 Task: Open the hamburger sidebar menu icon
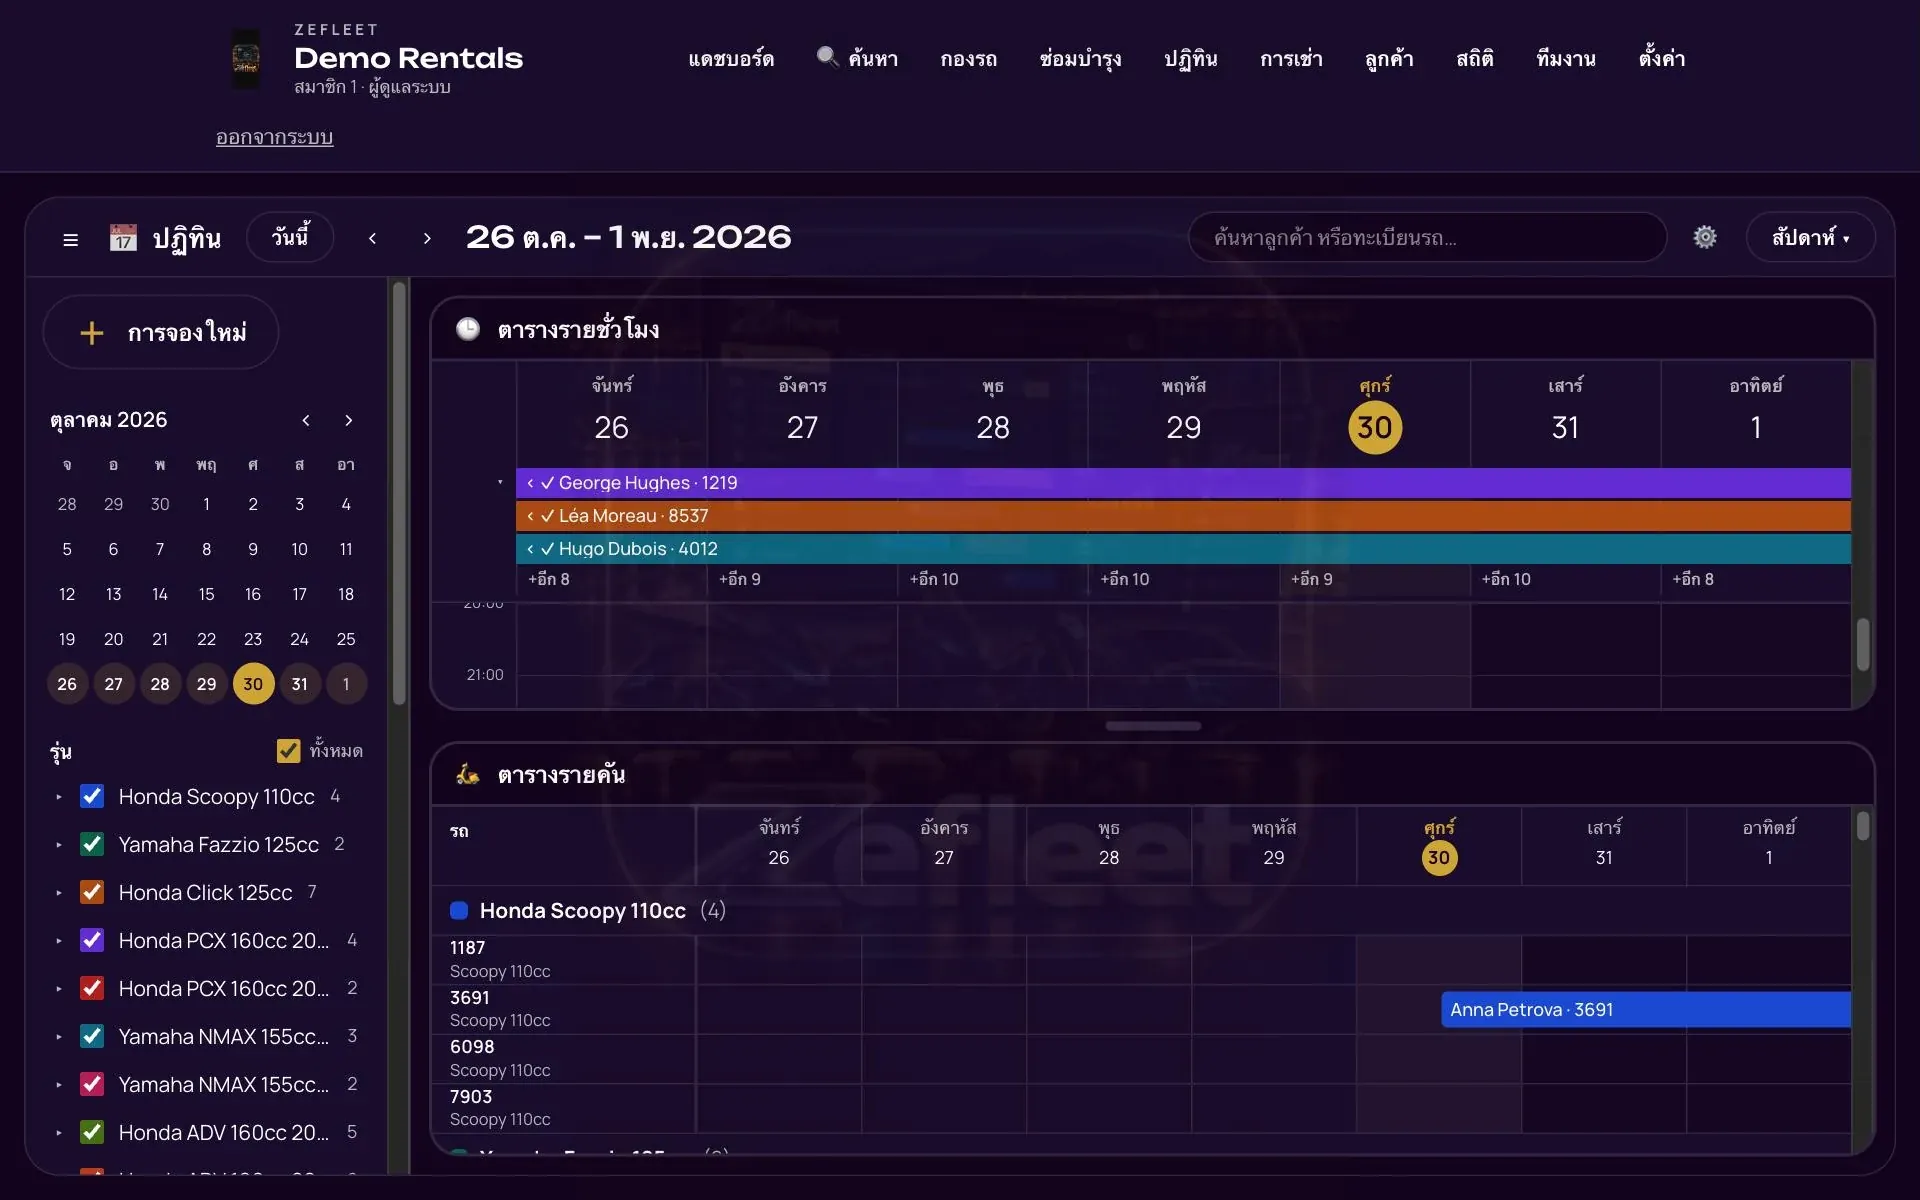(x=71, y=240)
